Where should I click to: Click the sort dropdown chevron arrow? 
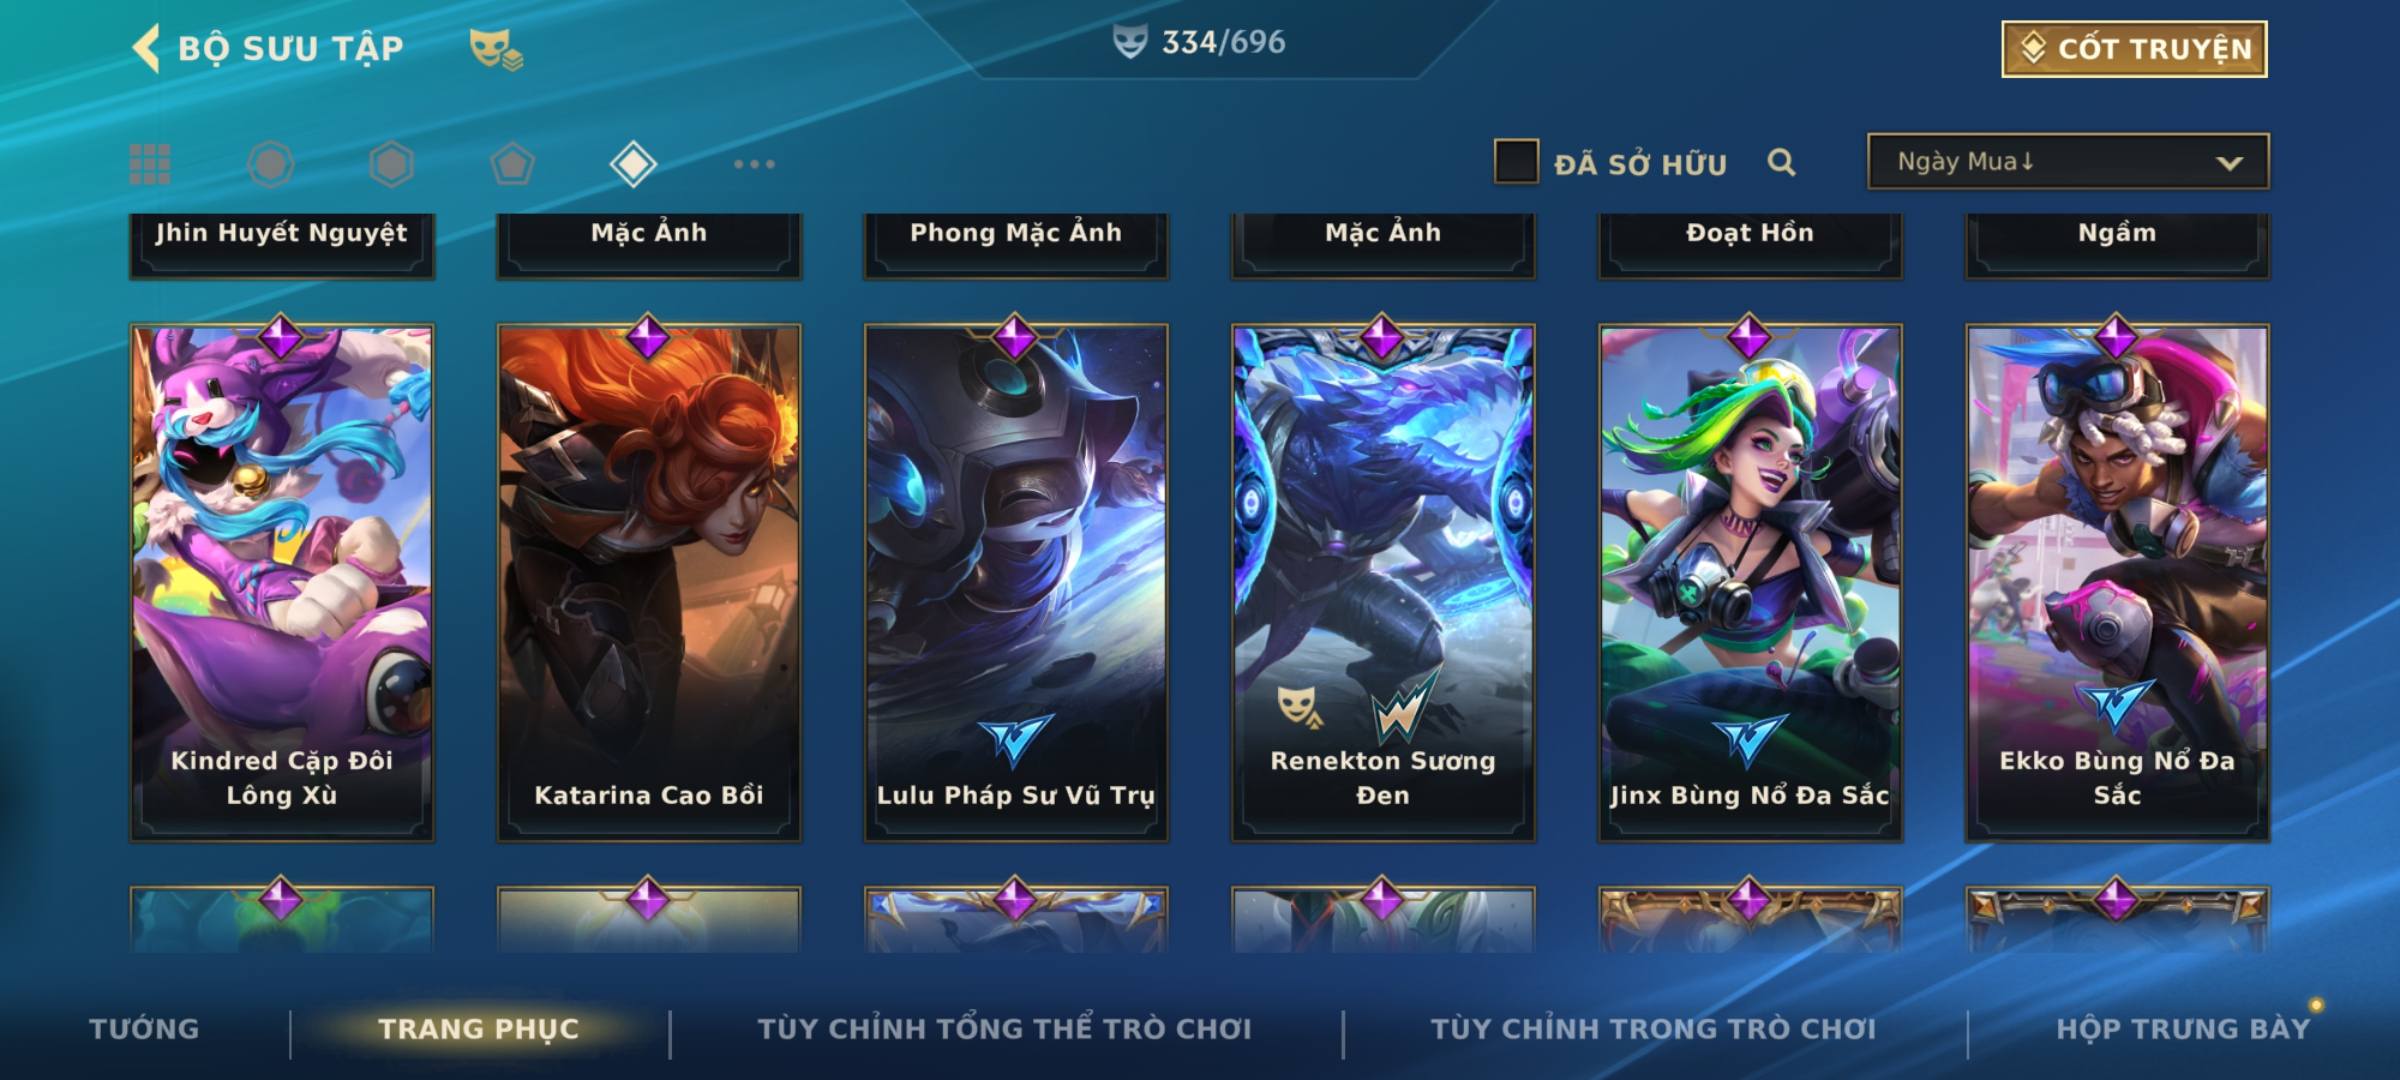coord(2229,163)
